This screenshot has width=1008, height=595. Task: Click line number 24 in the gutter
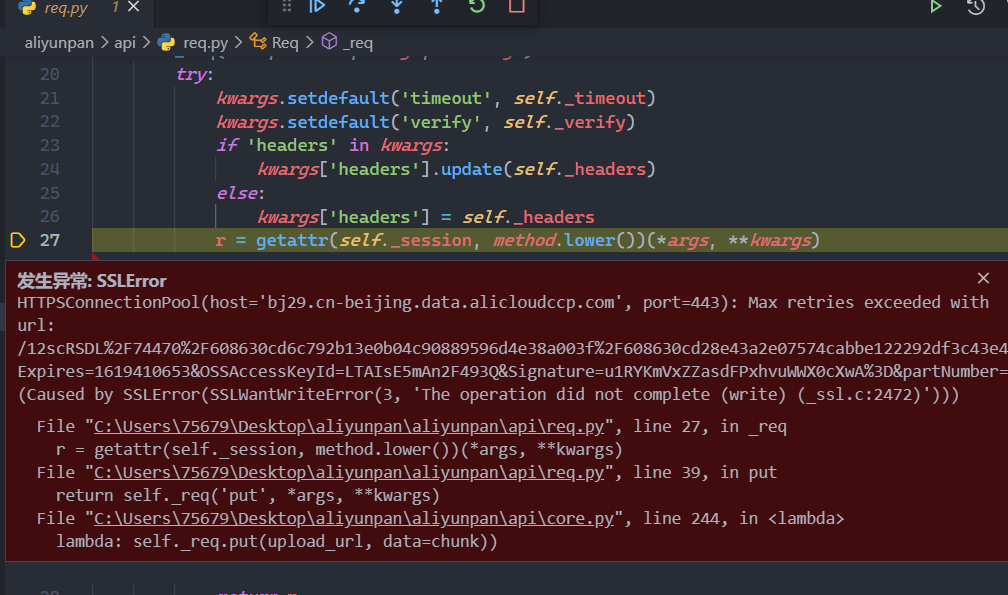[52, 168]
